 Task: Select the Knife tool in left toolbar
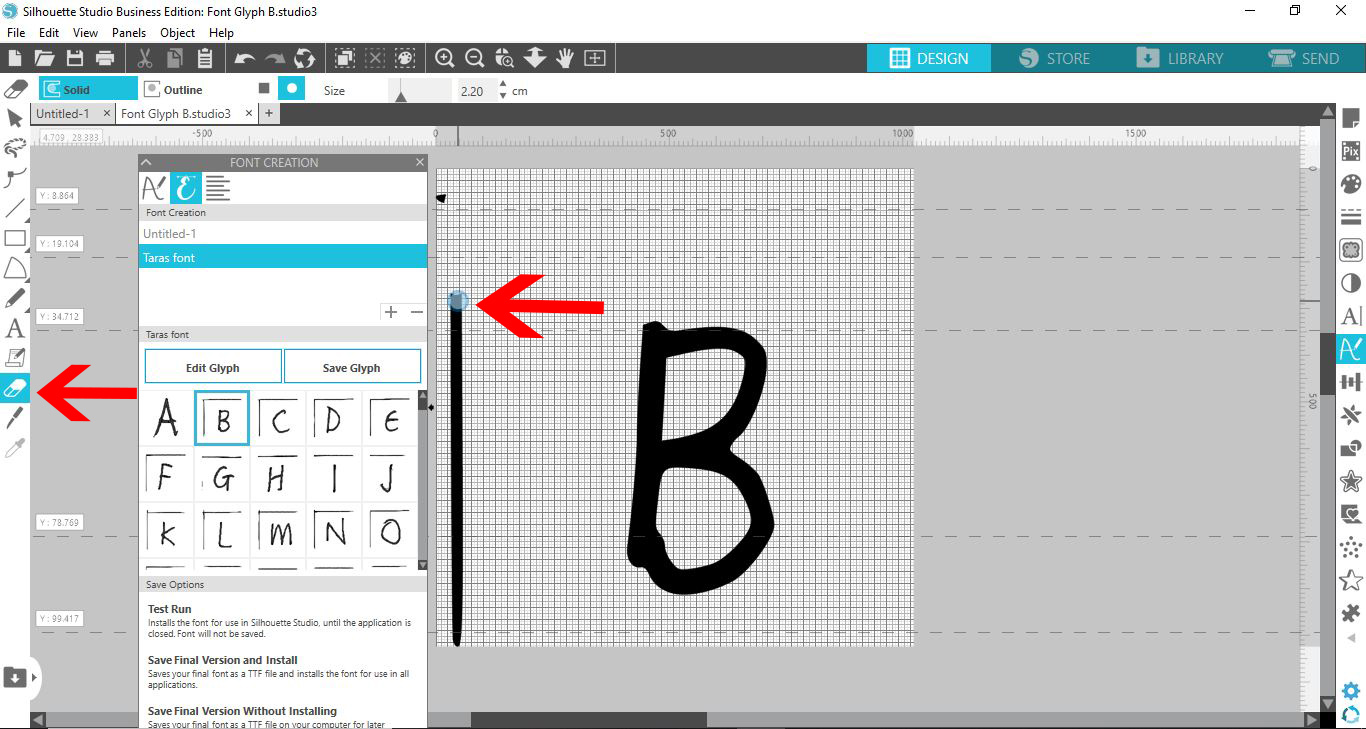click(15, 417)
